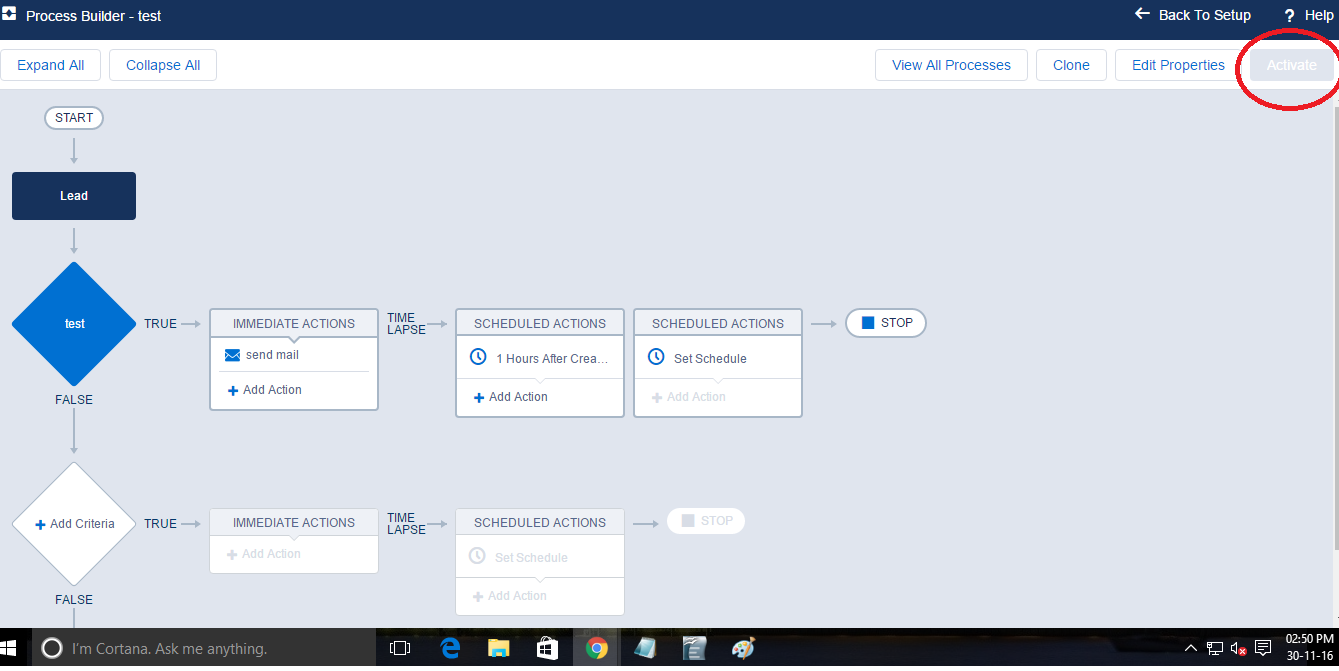Click the Clone button
The image size is (1339, 671).
point(1071,65)
